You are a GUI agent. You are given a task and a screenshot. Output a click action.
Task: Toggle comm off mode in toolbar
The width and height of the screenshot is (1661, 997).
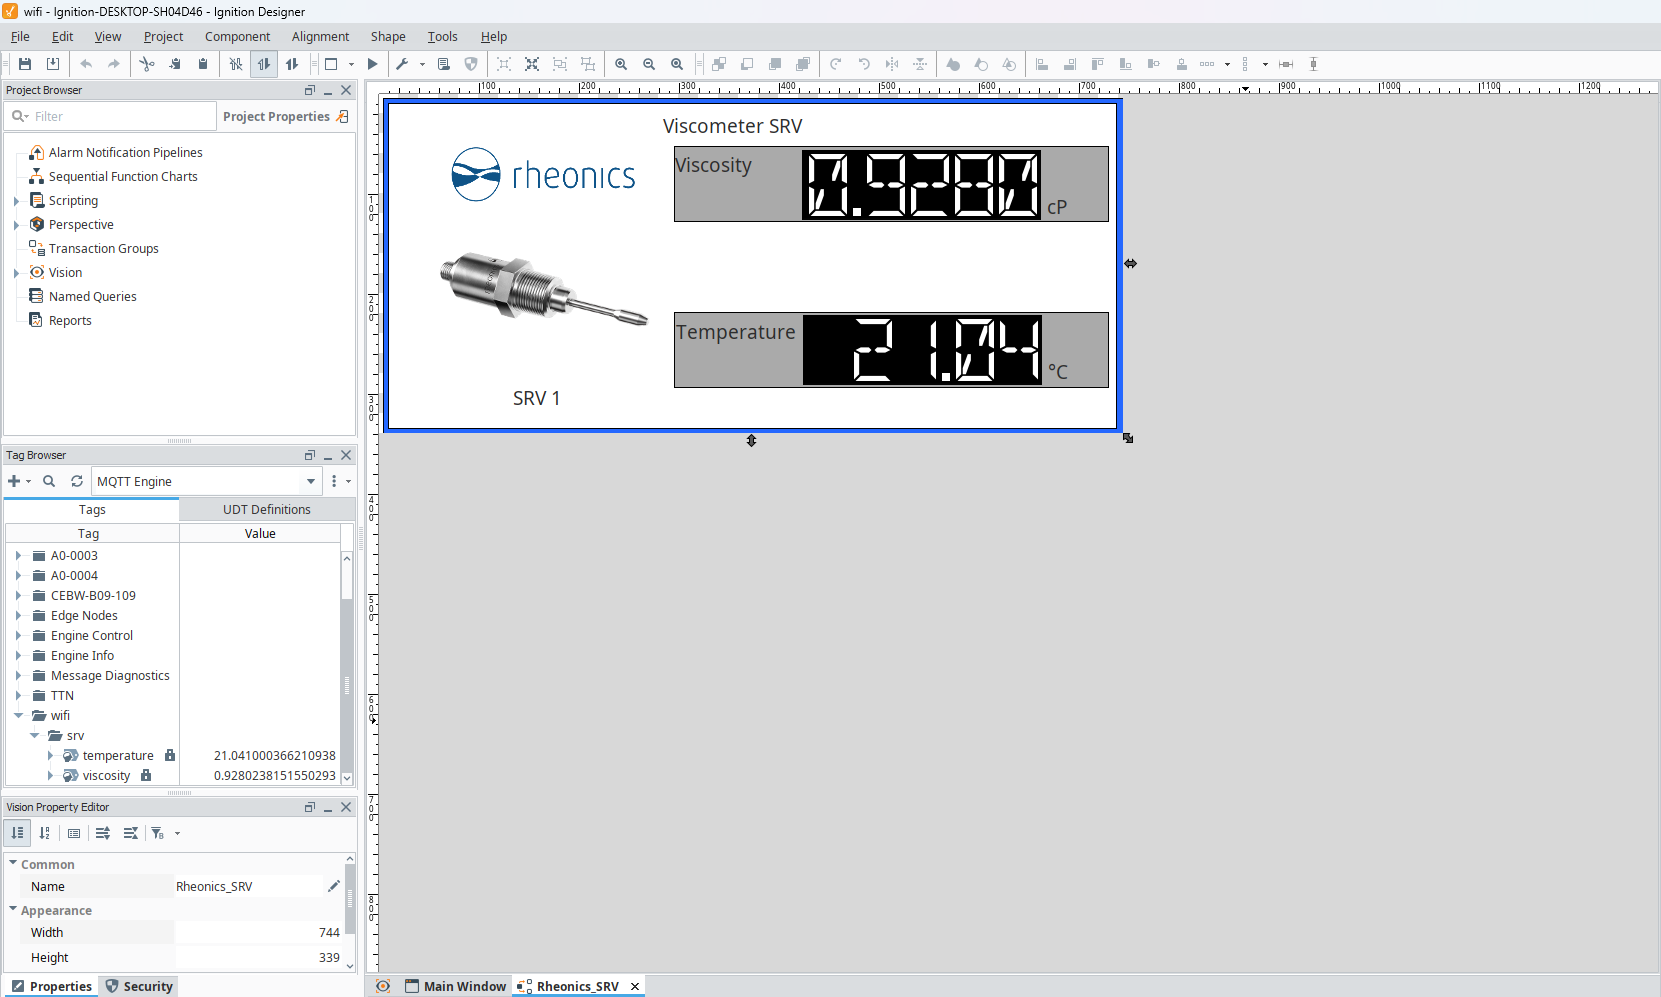[236, 64]
